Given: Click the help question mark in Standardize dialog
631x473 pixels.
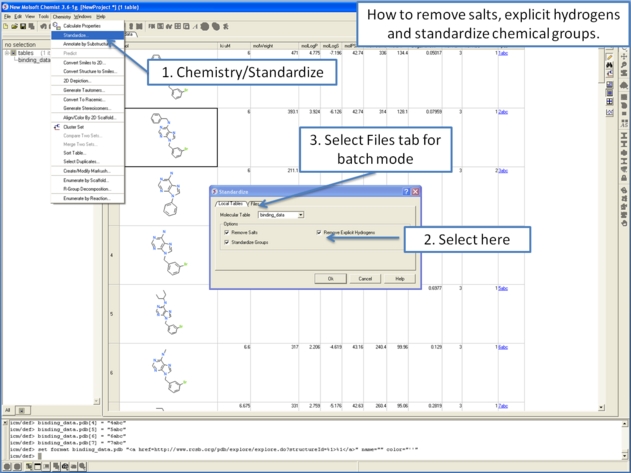Looking at the screenshot, I should (x=405, y=192).
